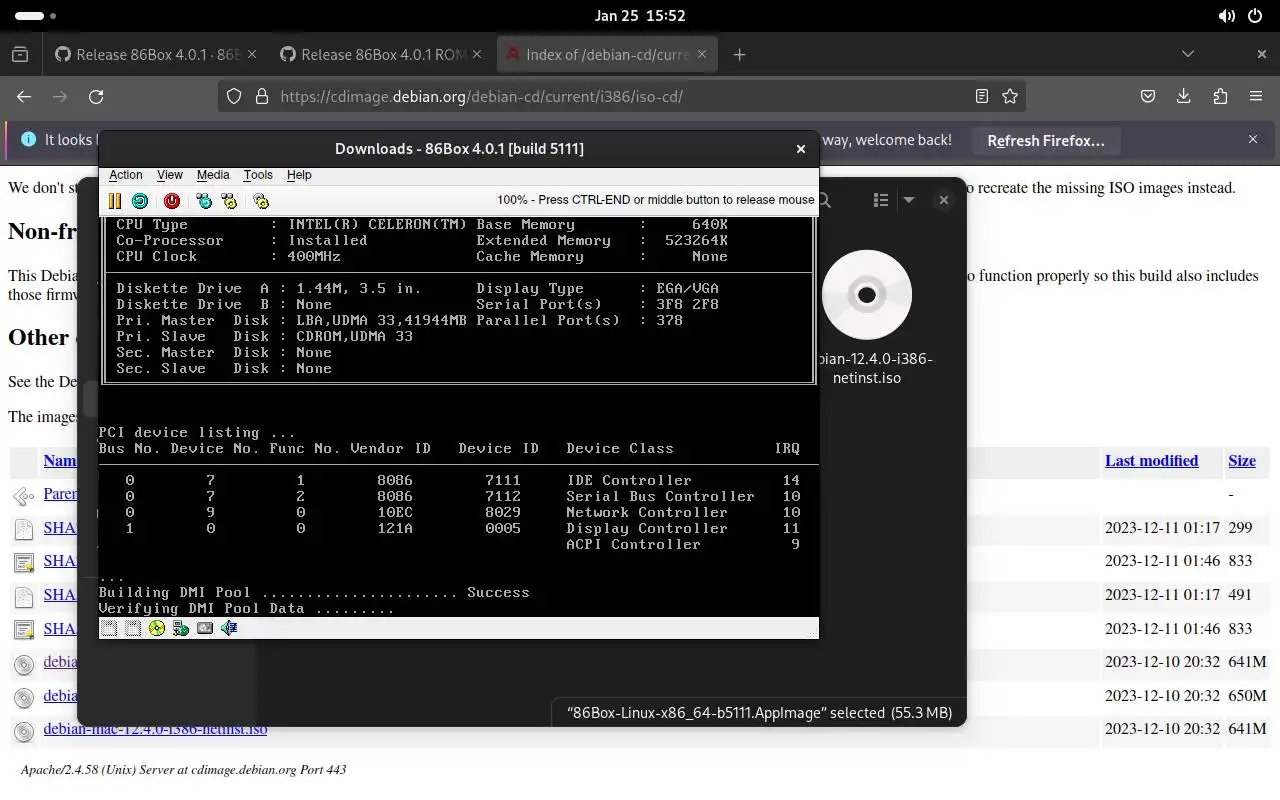1280x800 pixels.
Task: Click sound speaker icon in 86Box status bar
Action: click(229, 628)
